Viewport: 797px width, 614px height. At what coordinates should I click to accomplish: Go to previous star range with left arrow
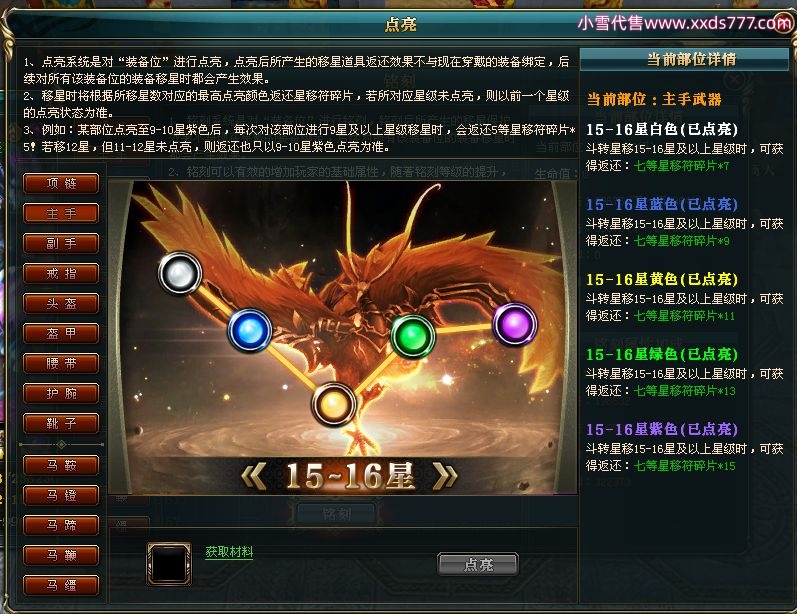(x=254, y=476)
